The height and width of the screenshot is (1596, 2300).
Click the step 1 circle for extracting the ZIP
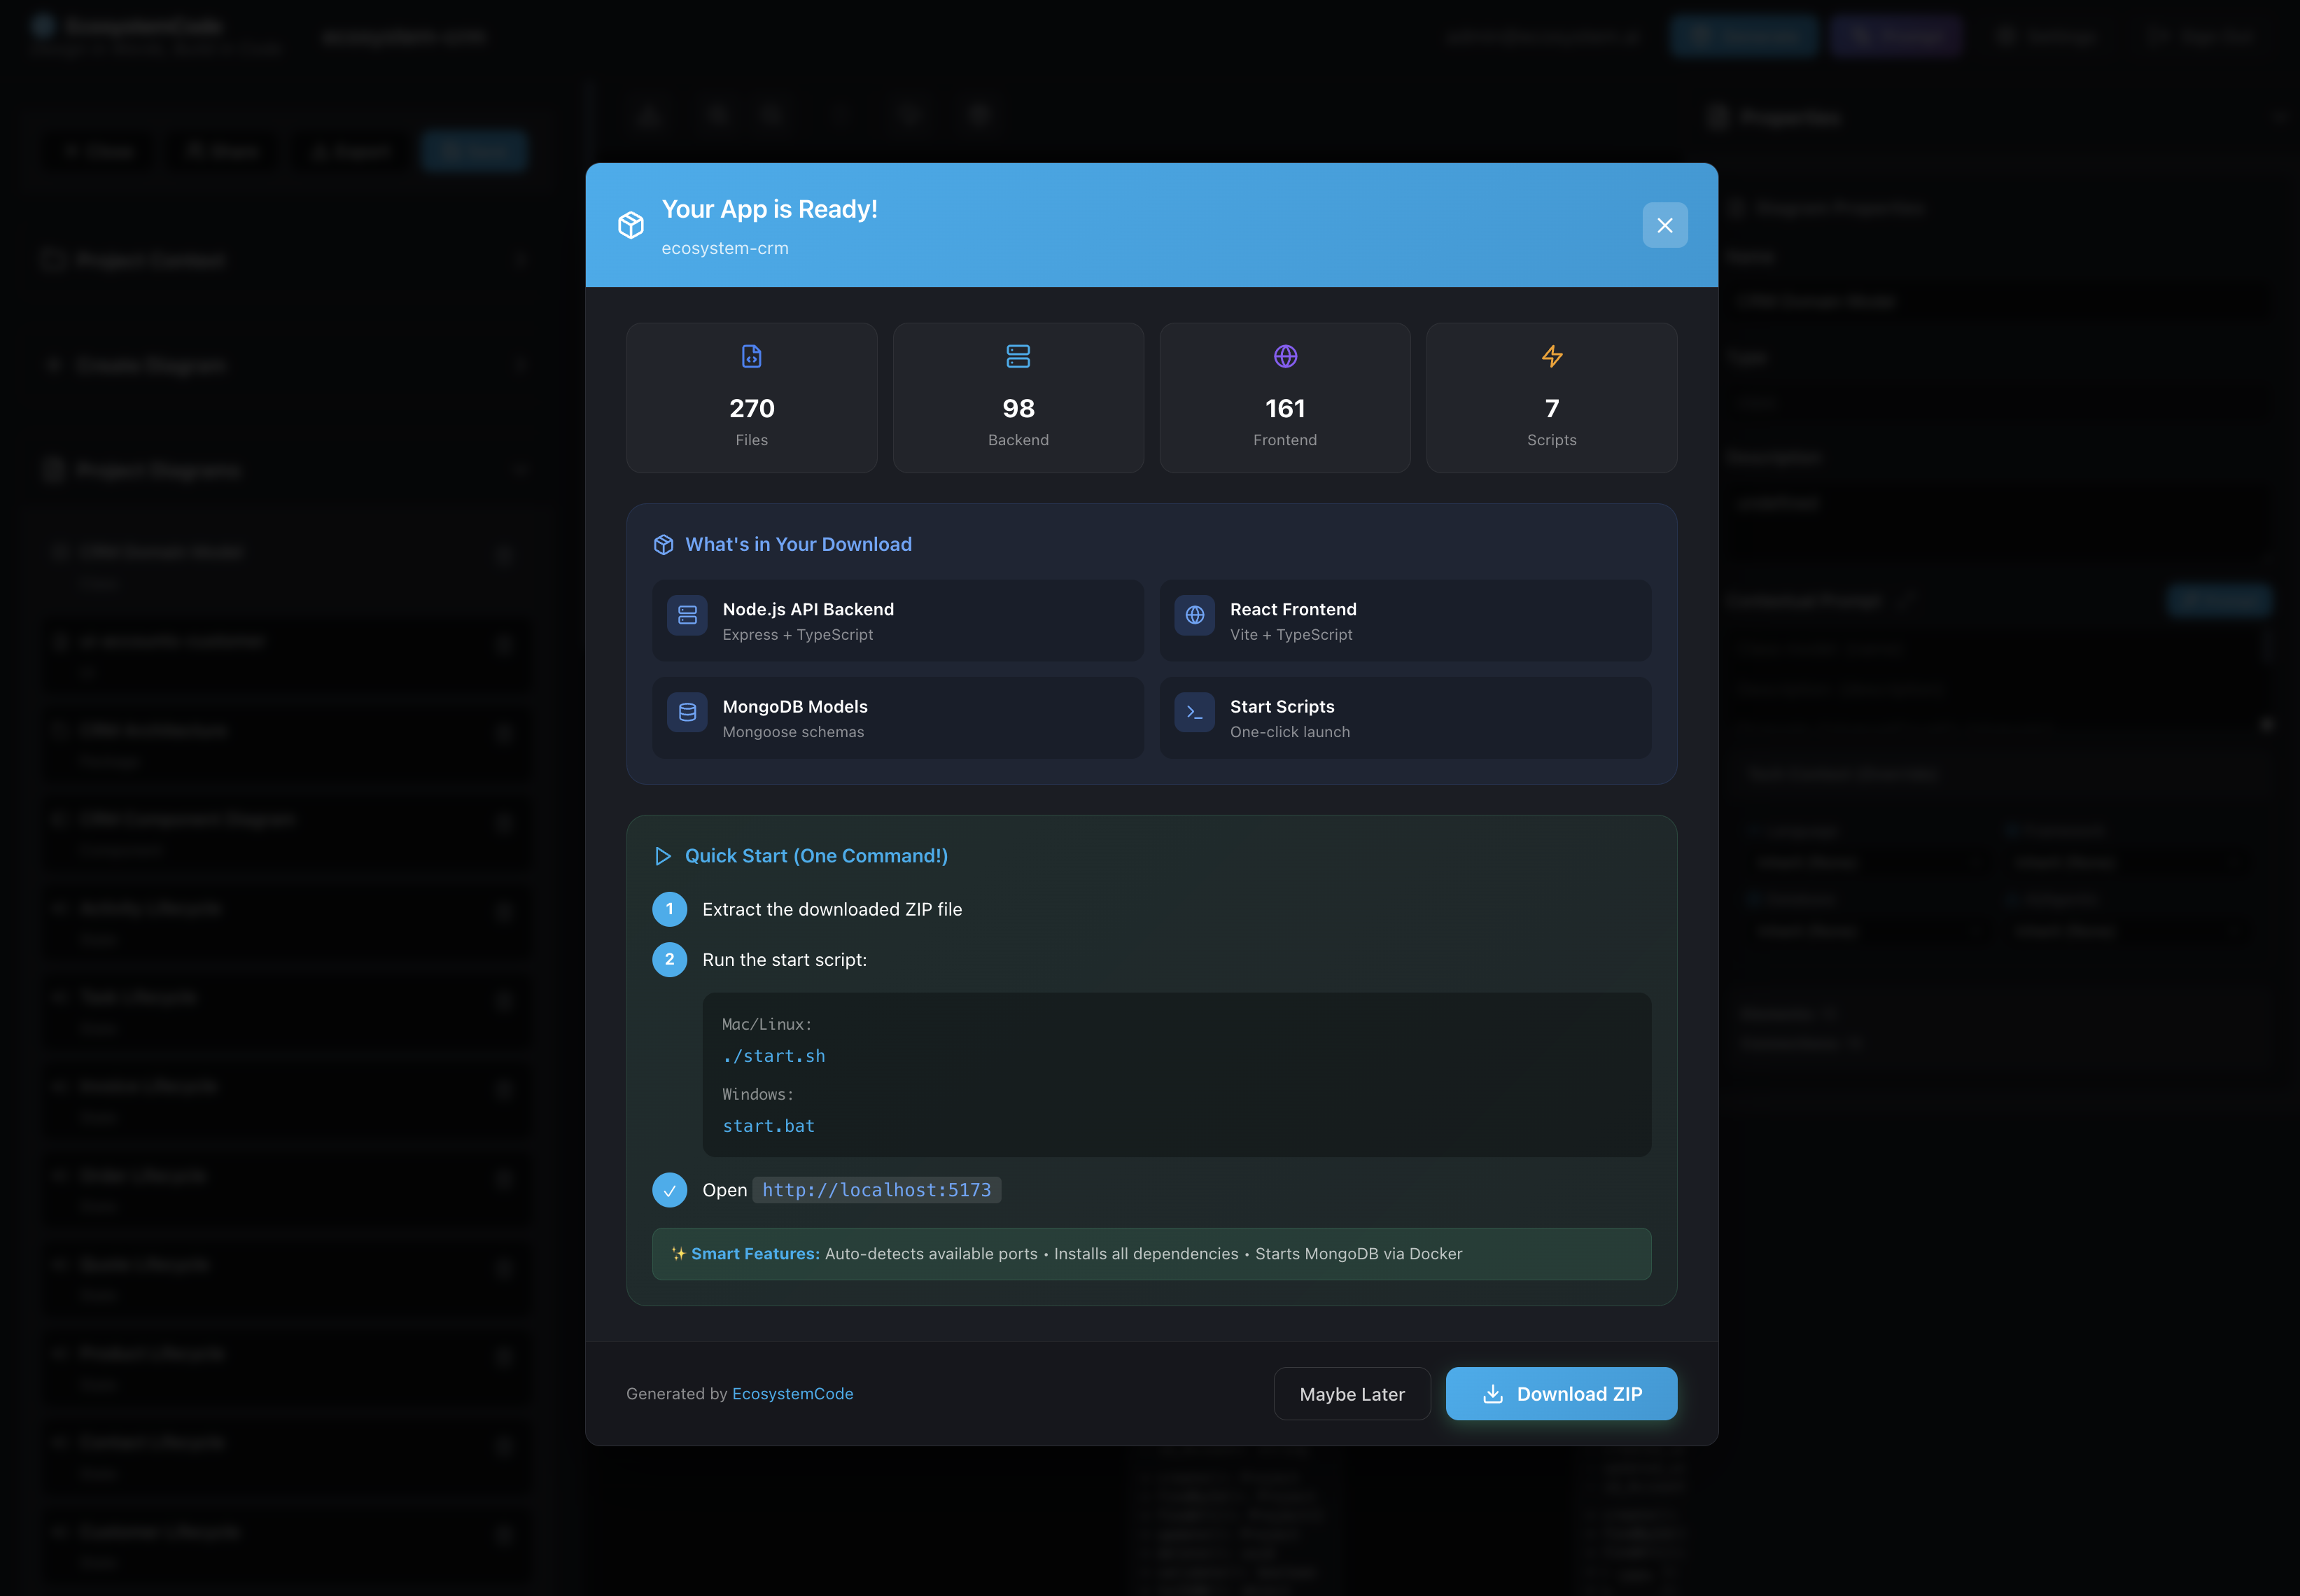tap(670, 909)
